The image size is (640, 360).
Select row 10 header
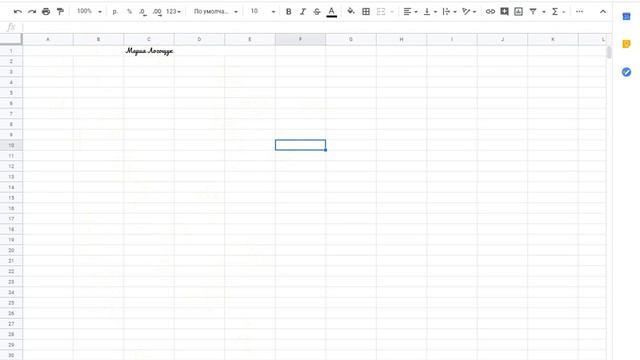pos(11,145)
